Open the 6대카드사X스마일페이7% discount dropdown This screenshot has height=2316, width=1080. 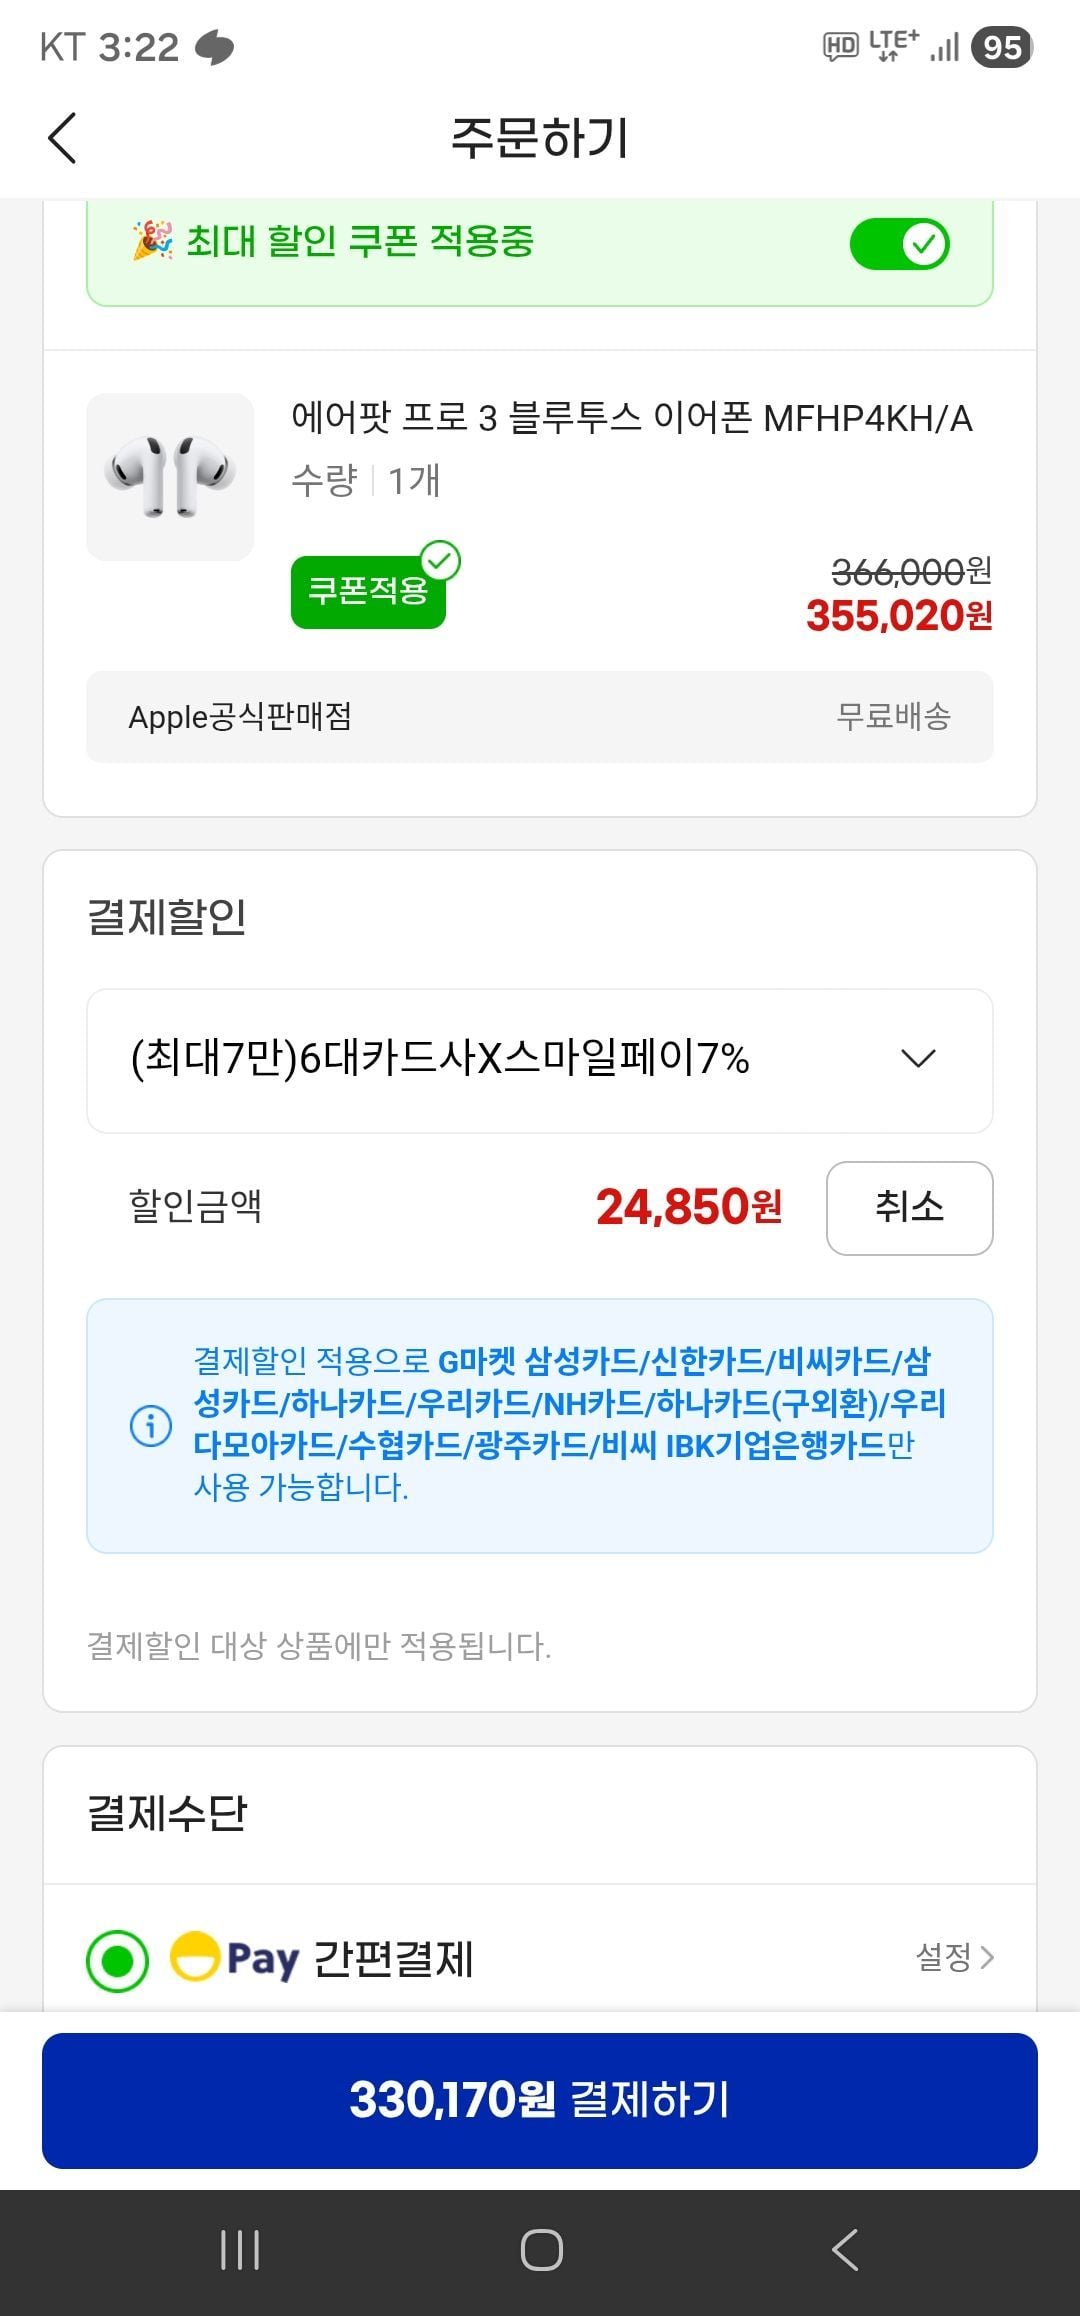[x=540, y=1060]
